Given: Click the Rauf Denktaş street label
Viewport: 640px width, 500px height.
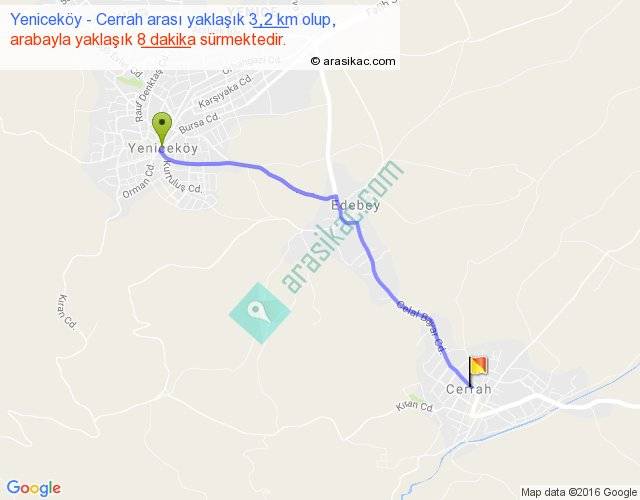Looking at the screenshot, I should tap(149, 96).
